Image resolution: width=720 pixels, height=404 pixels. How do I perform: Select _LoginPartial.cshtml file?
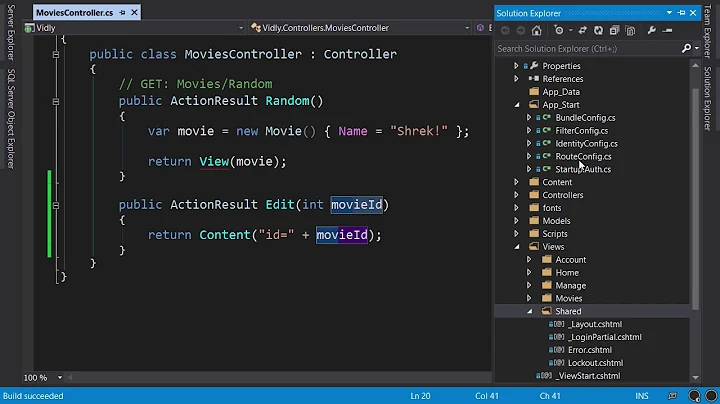(605, 337)
